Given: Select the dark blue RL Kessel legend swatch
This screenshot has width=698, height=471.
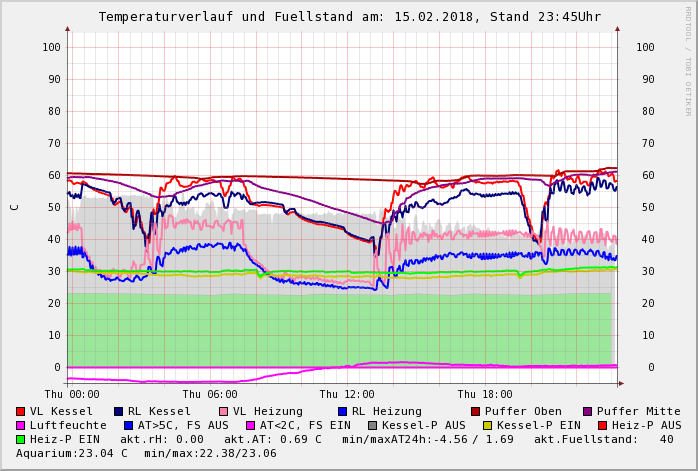Looking at the screenshot, I should [119, 411].
